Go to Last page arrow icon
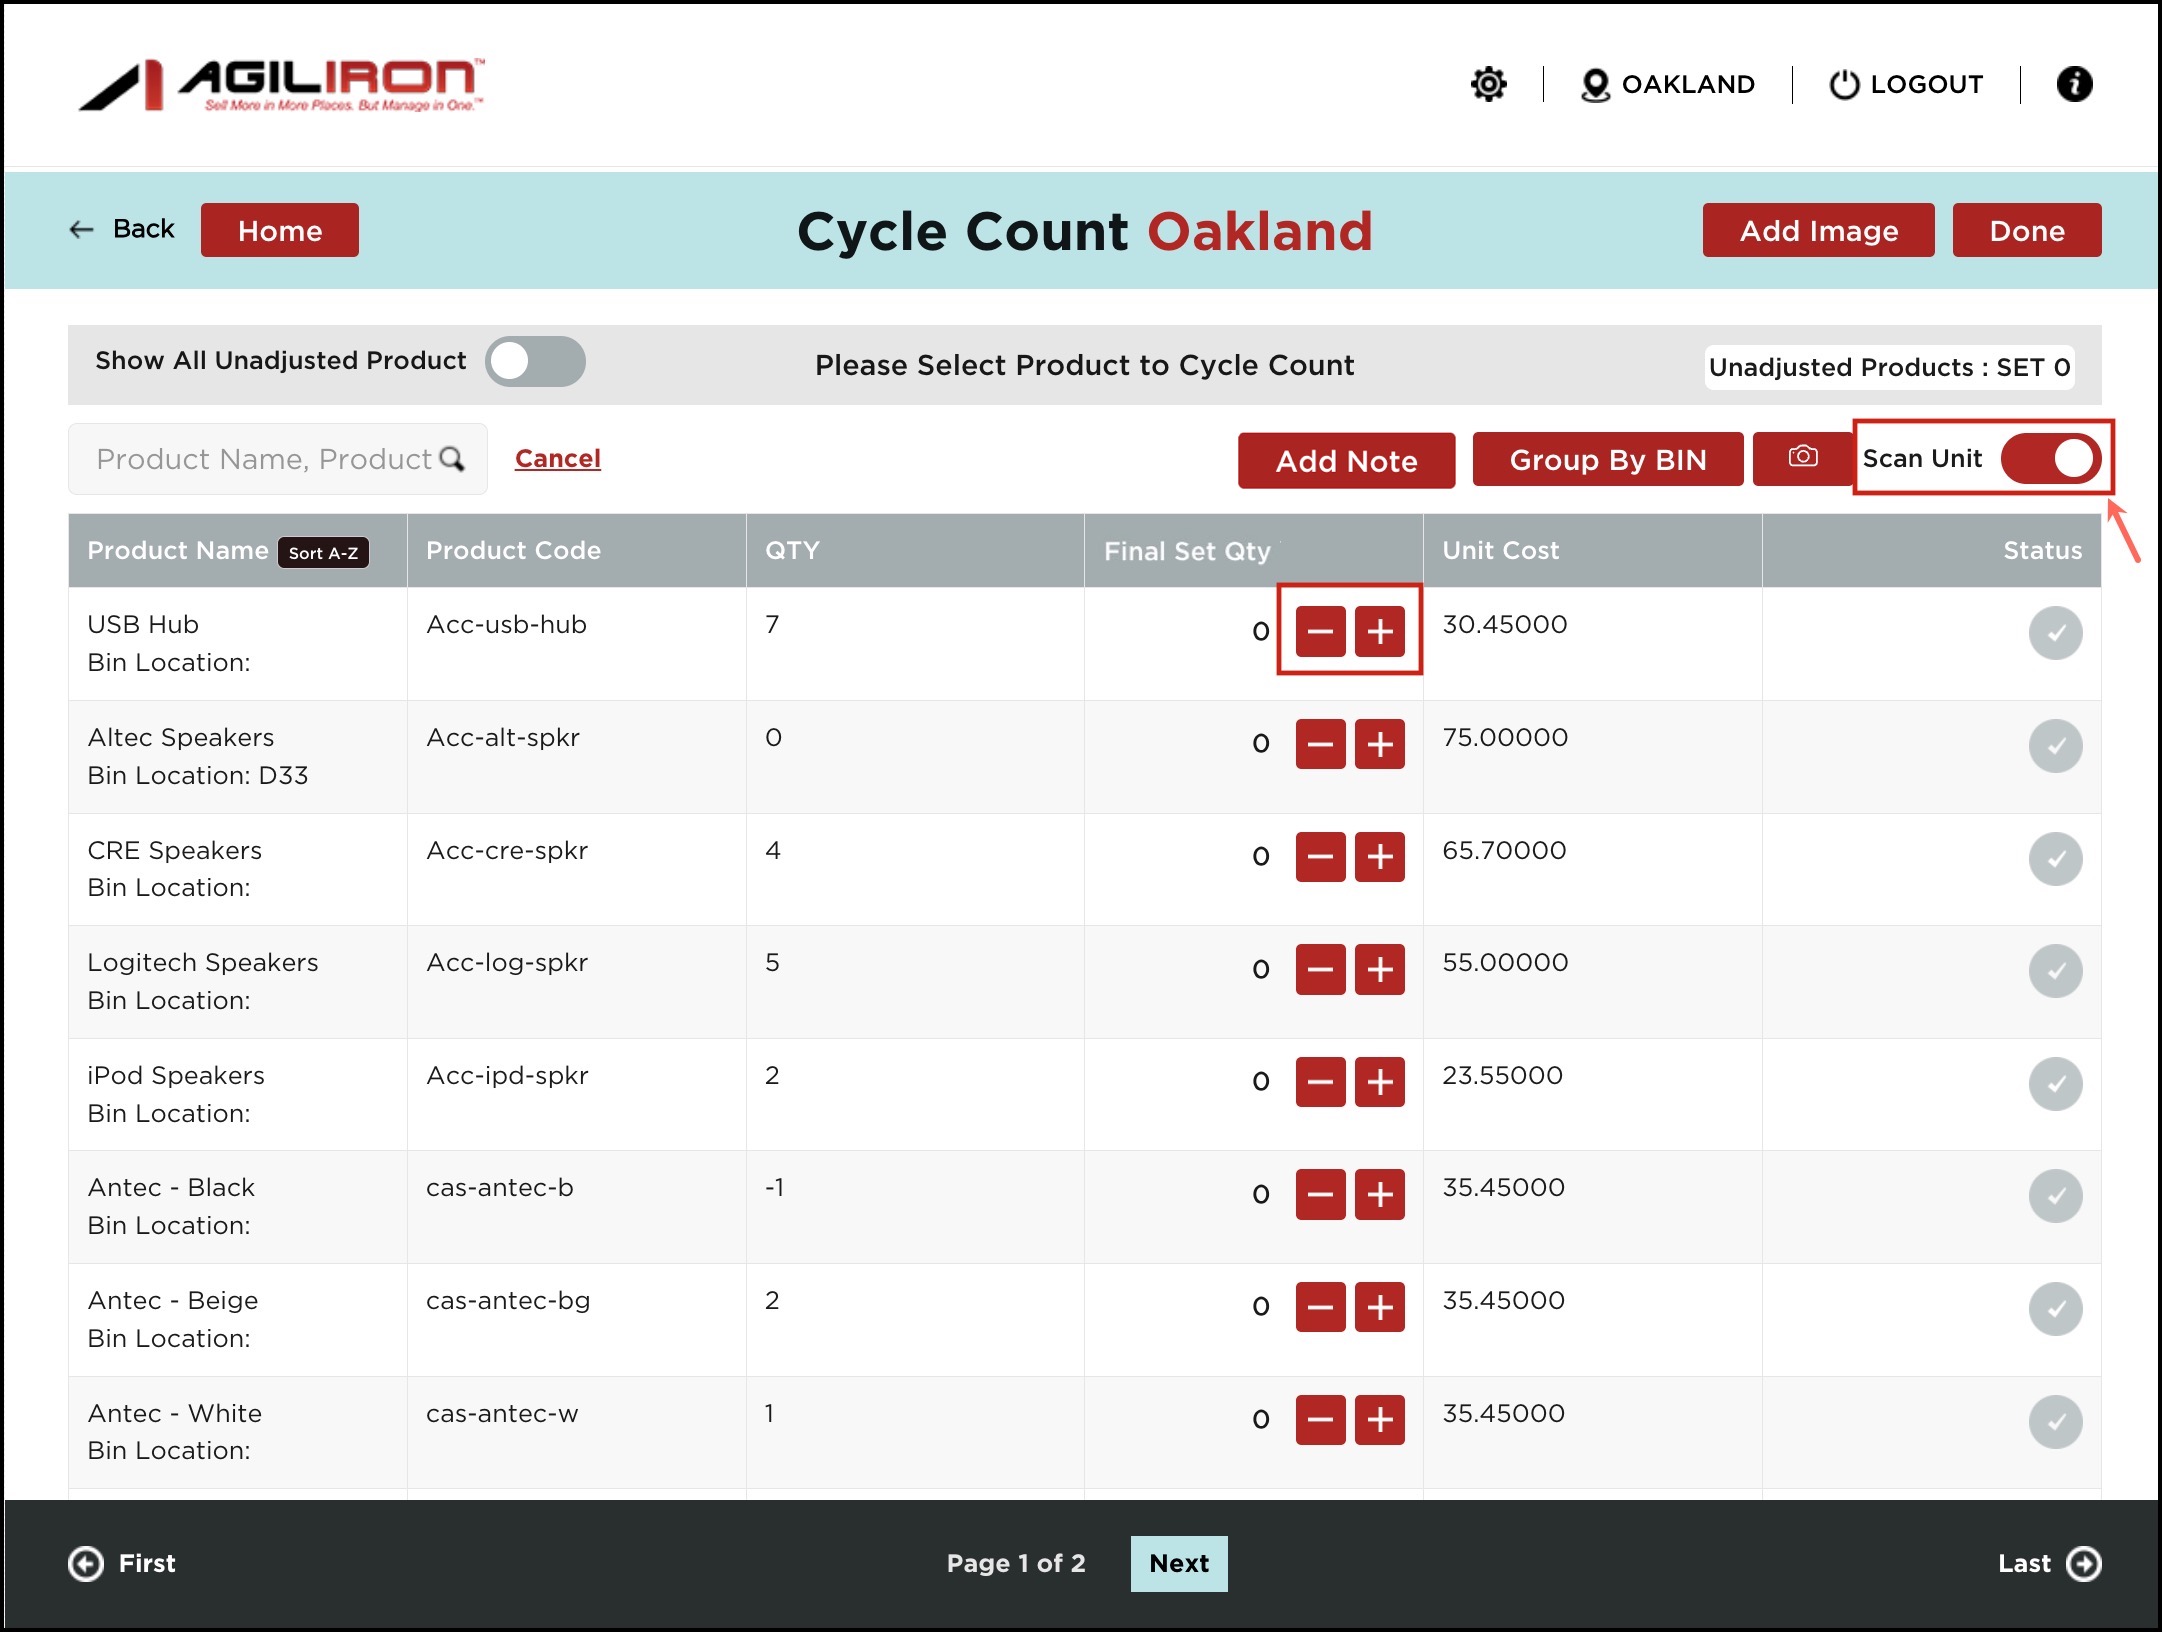 pos(2084,1563)
